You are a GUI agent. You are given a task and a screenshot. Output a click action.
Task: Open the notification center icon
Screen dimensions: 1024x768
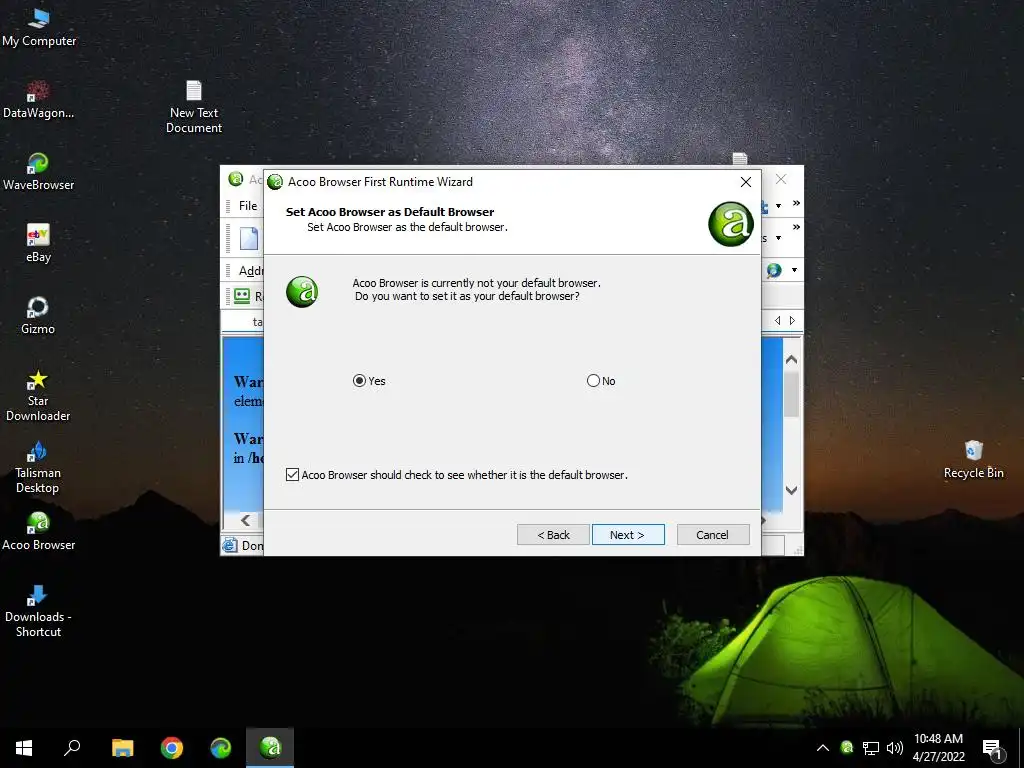[x=993, y=748]
